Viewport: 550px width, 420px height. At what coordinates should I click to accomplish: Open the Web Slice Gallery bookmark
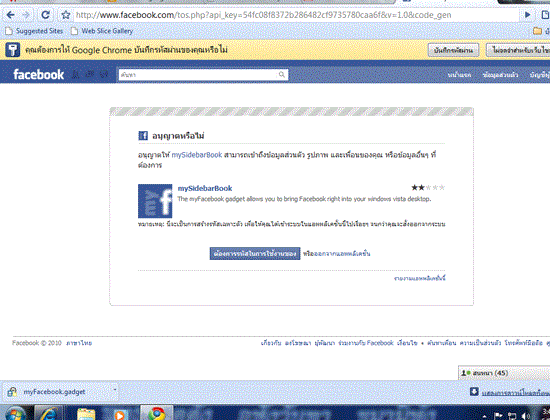102,31
